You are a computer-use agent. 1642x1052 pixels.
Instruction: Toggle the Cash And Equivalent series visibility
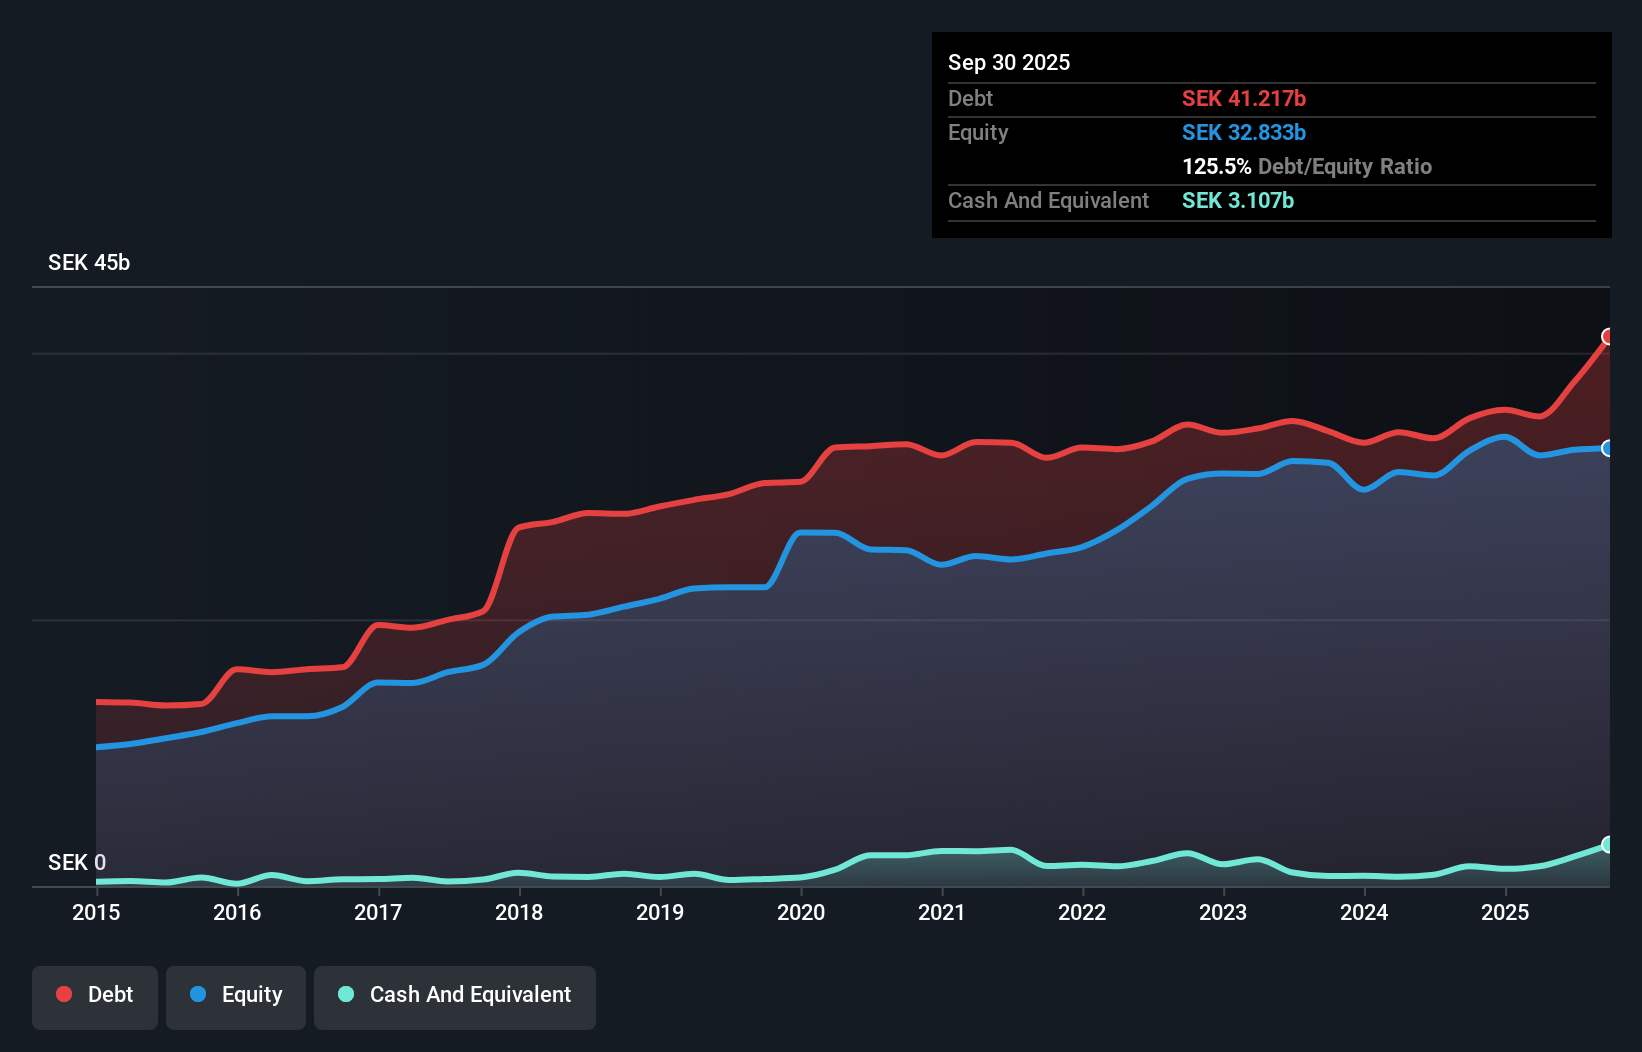(455, 996)
